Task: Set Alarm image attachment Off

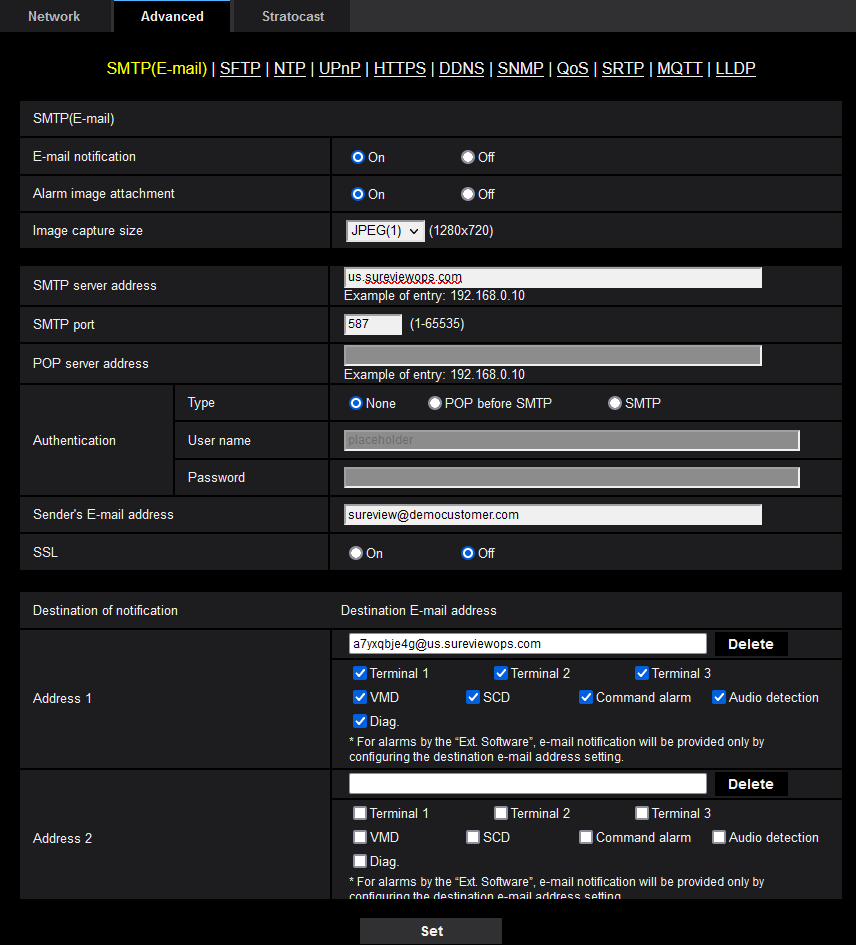Action: tap(468, 194)
